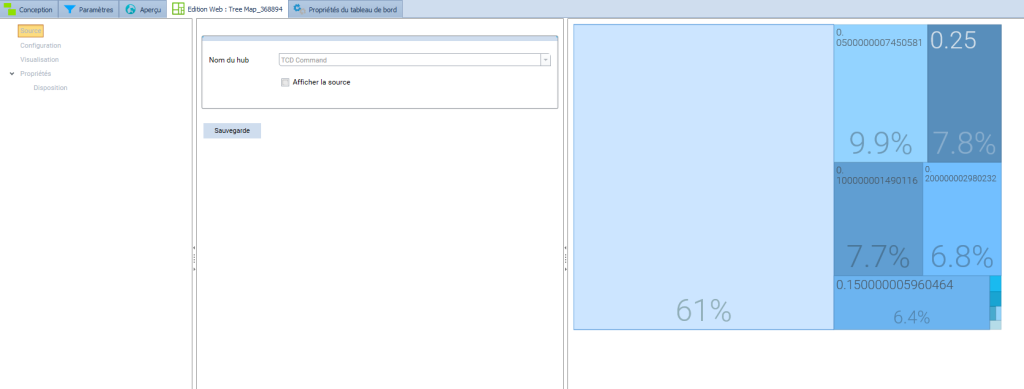1024x389 pixels.
Task: Click the Paramètres funnel icon
Action: click(x=70, y=10)
